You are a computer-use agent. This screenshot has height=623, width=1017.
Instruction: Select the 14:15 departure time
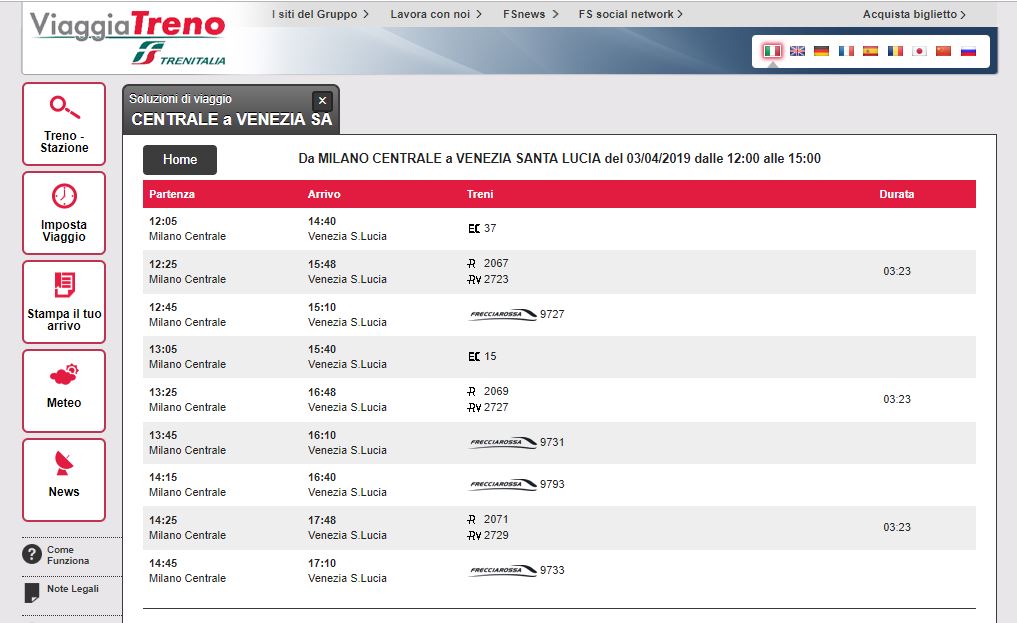tap(163, 477)
